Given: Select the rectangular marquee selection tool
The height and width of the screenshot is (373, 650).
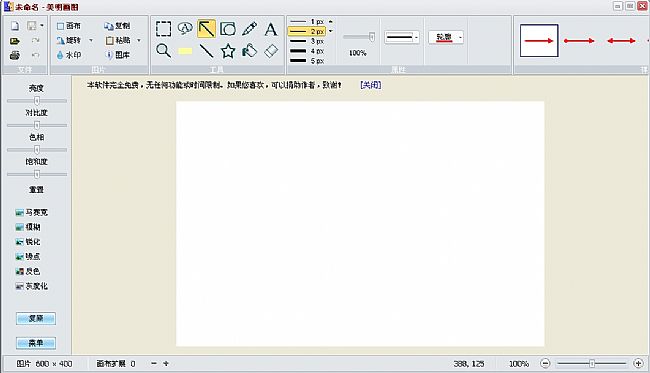Looking at the screenshot, I should pyautogui.click(x=163, y=29).
